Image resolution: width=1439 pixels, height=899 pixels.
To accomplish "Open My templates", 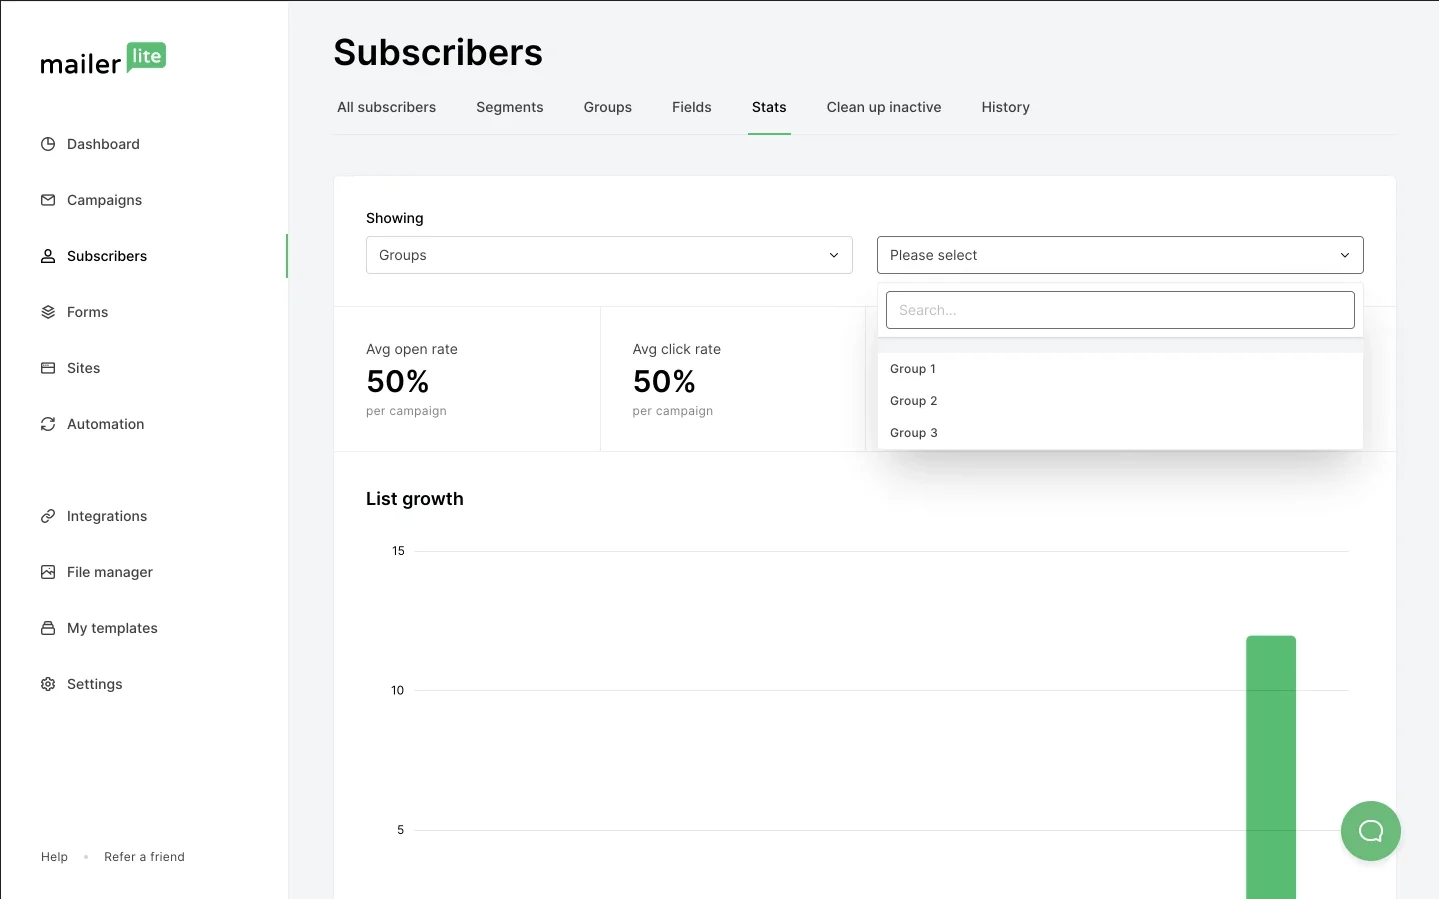I will coord(112,628).
